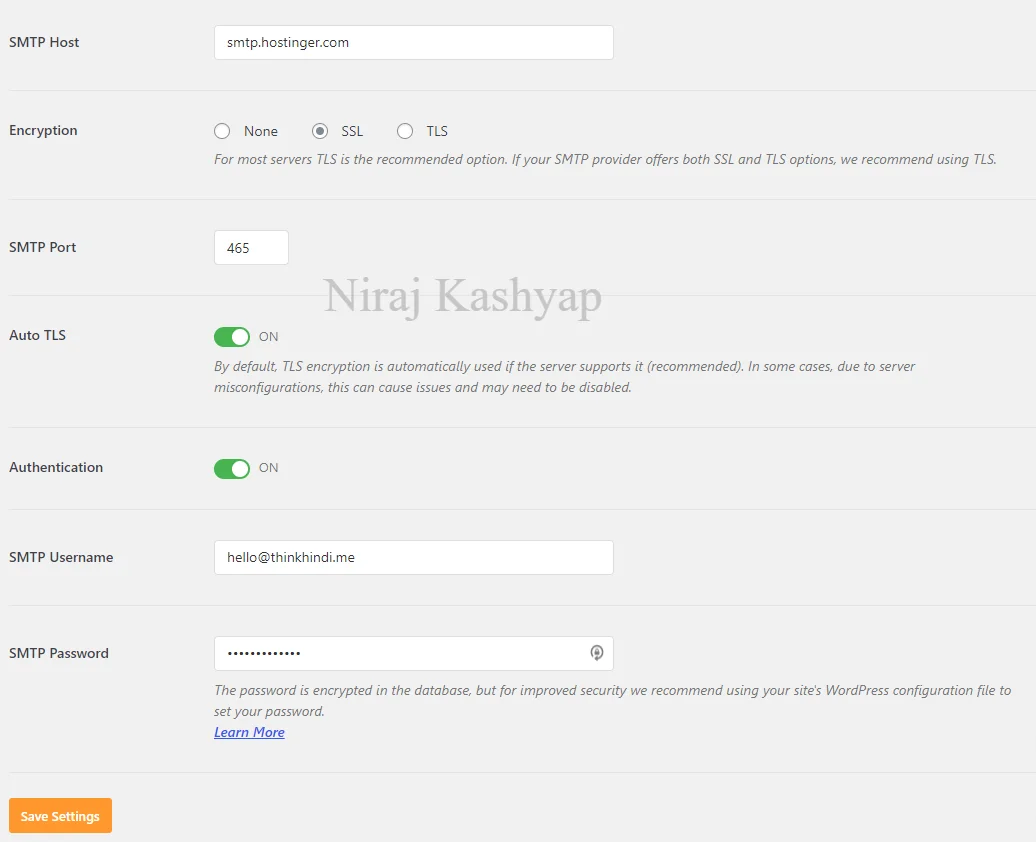Choose SSL encryption option
This screenshot has height=842, width=1036.
click(320, 131)
